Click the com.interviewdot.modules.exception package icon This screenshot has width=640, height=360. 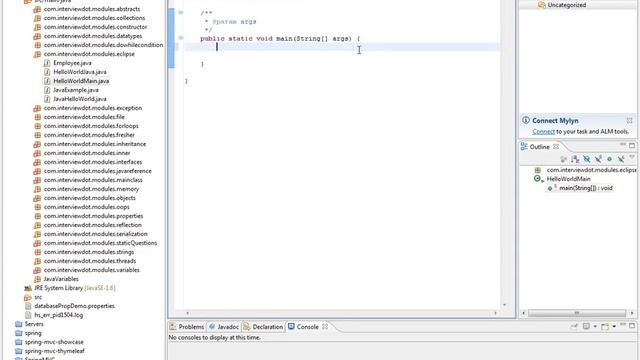click(37, 108)
